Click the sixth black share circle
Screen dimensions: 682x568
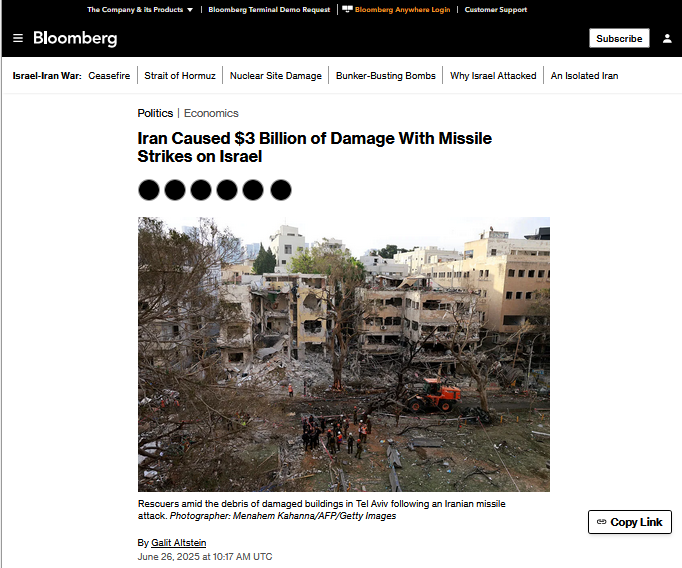(281, 190)
